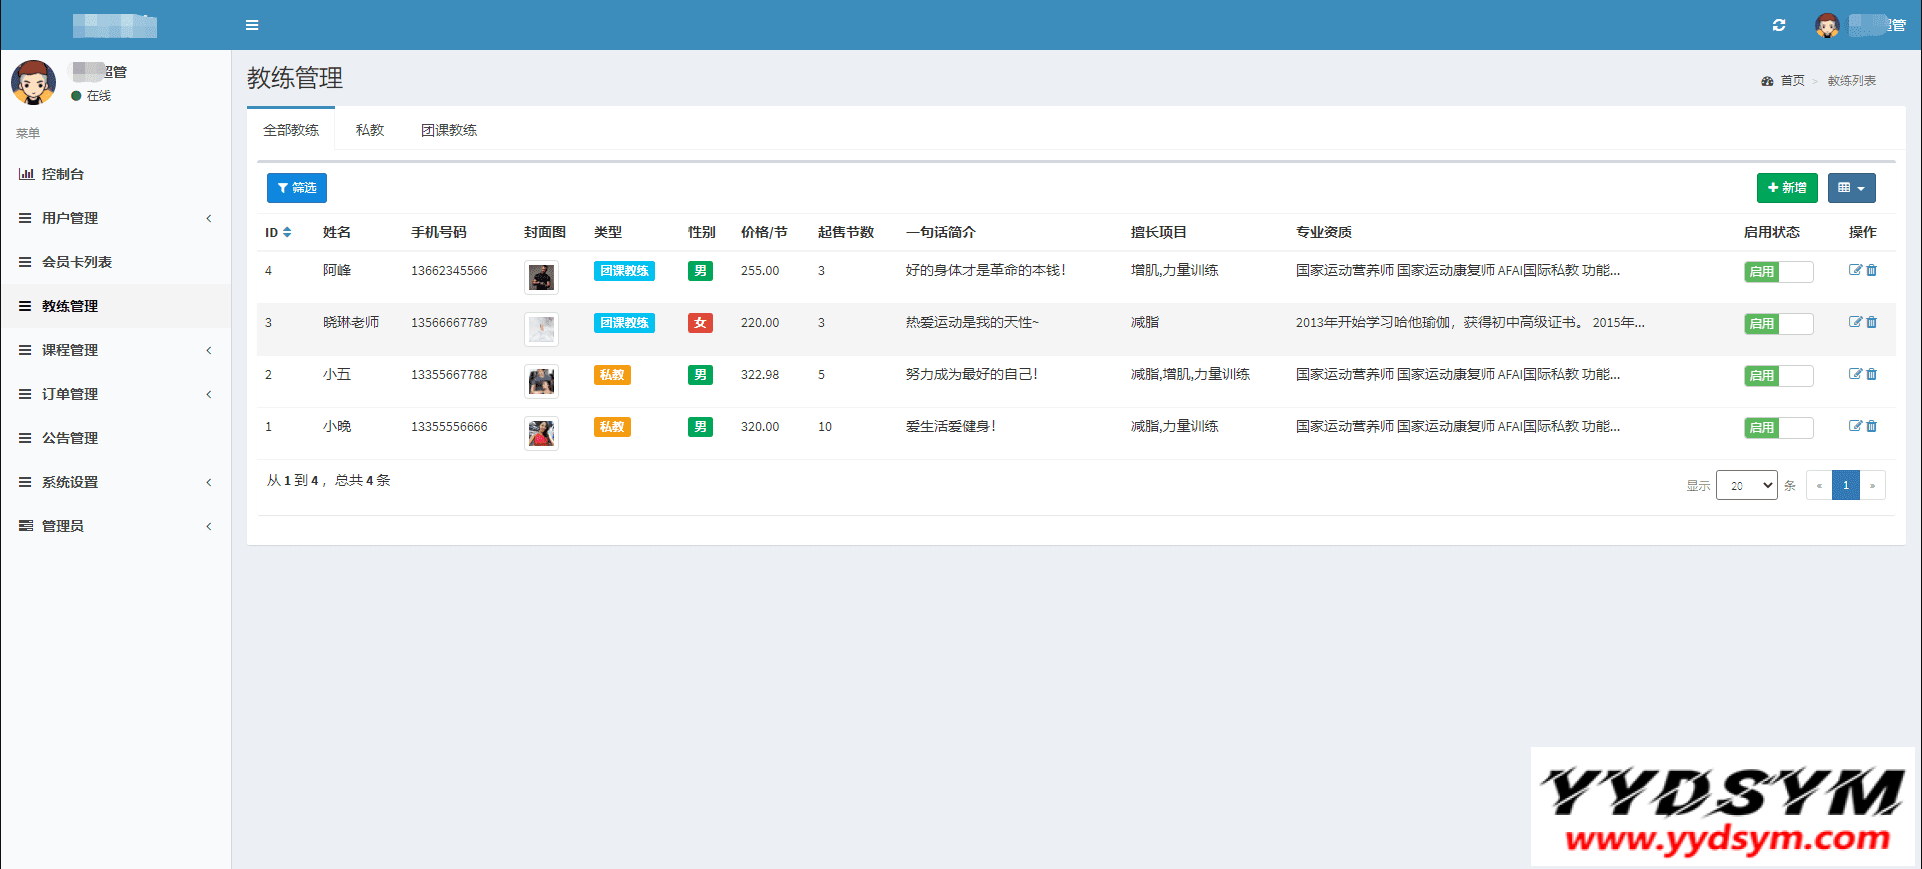Viewport: 1922px width, 869px height.
Task: Click the blue 筛选 filter button
Action: tap(297, 188)
